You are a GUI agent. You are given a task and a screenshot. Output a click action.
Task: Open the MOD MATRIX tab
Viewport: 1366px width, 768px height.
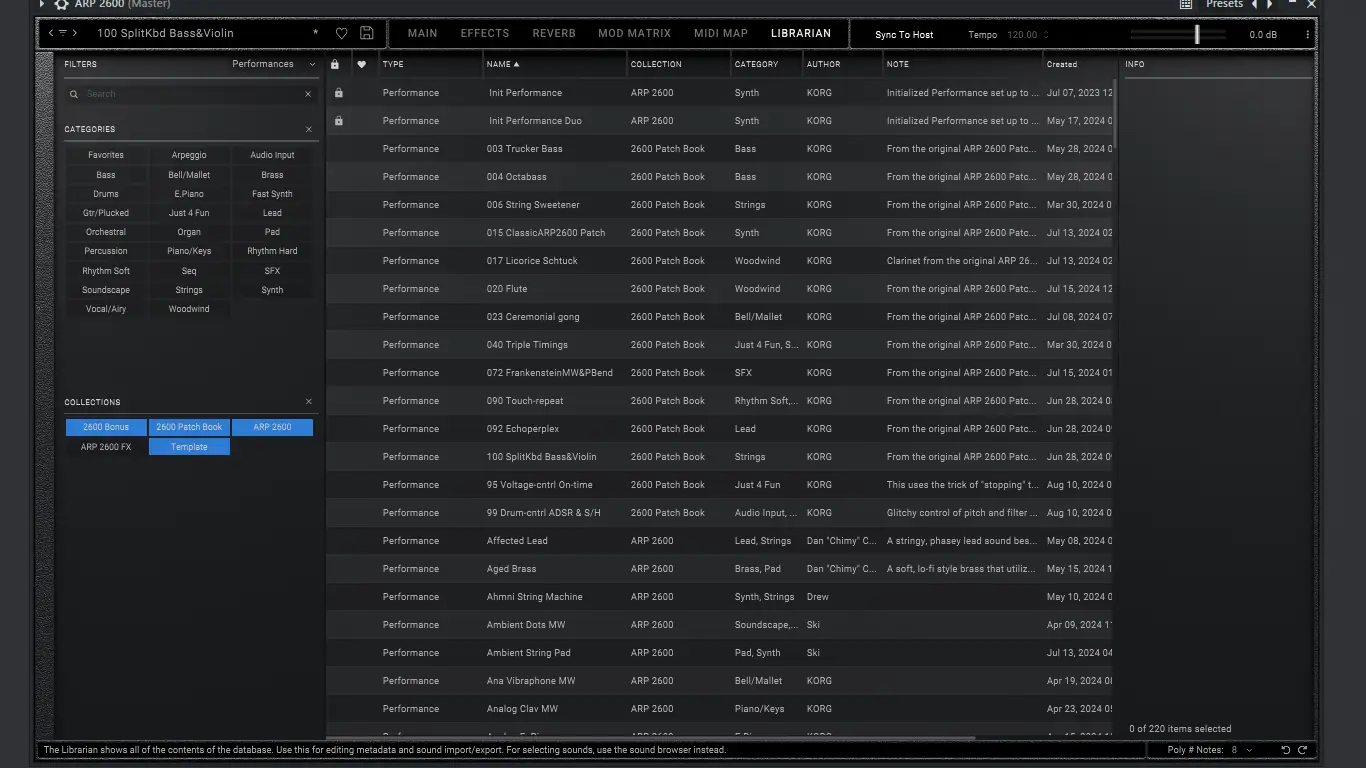coord(635,33)
